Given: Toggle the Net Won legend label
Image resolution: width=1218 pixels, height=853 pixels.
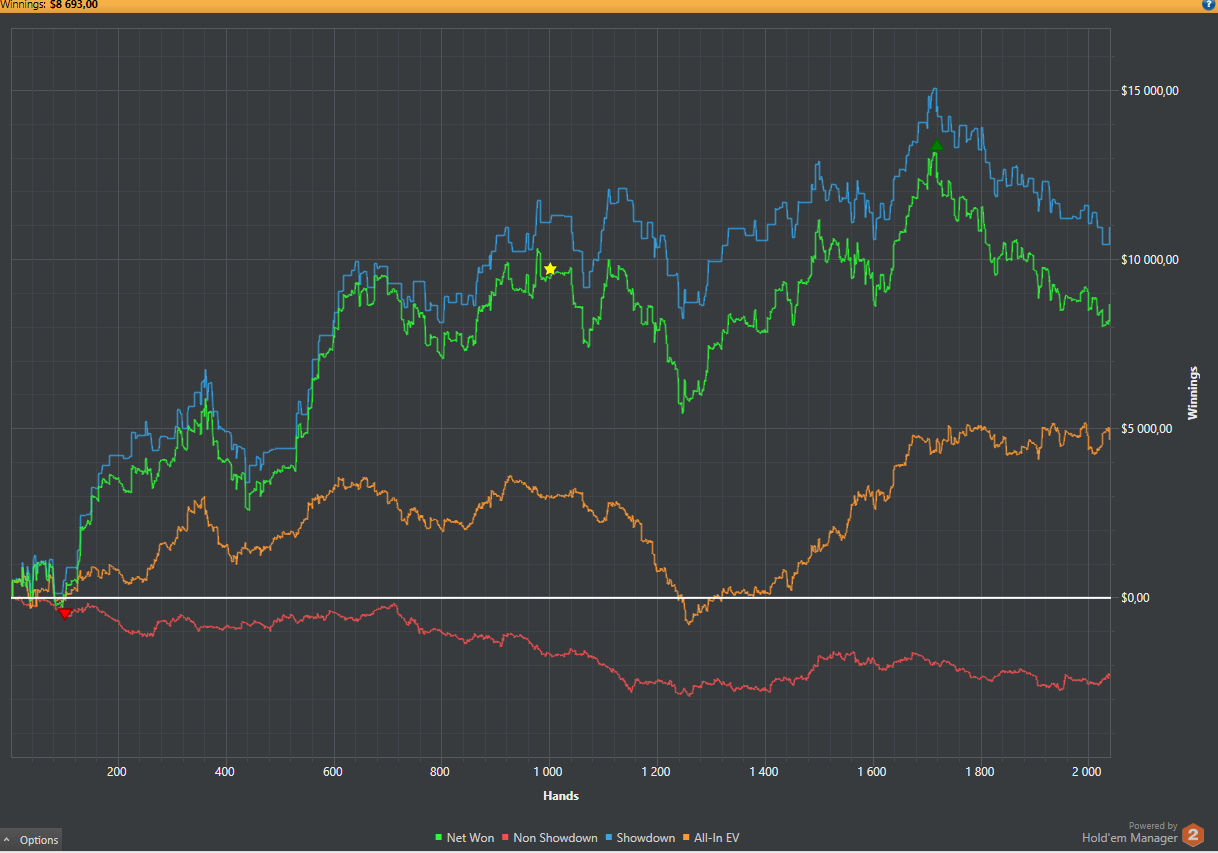Looking at the screenshot, I should point(470,838).
